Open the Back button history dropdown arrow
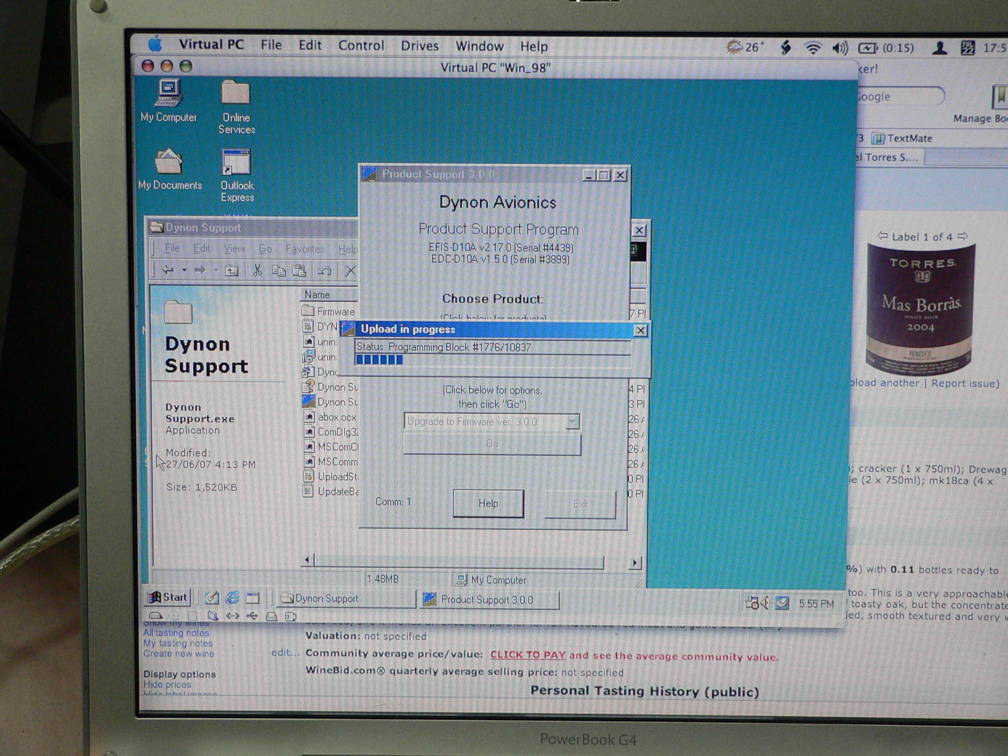 pyautogui.click(x=184, y=271)
